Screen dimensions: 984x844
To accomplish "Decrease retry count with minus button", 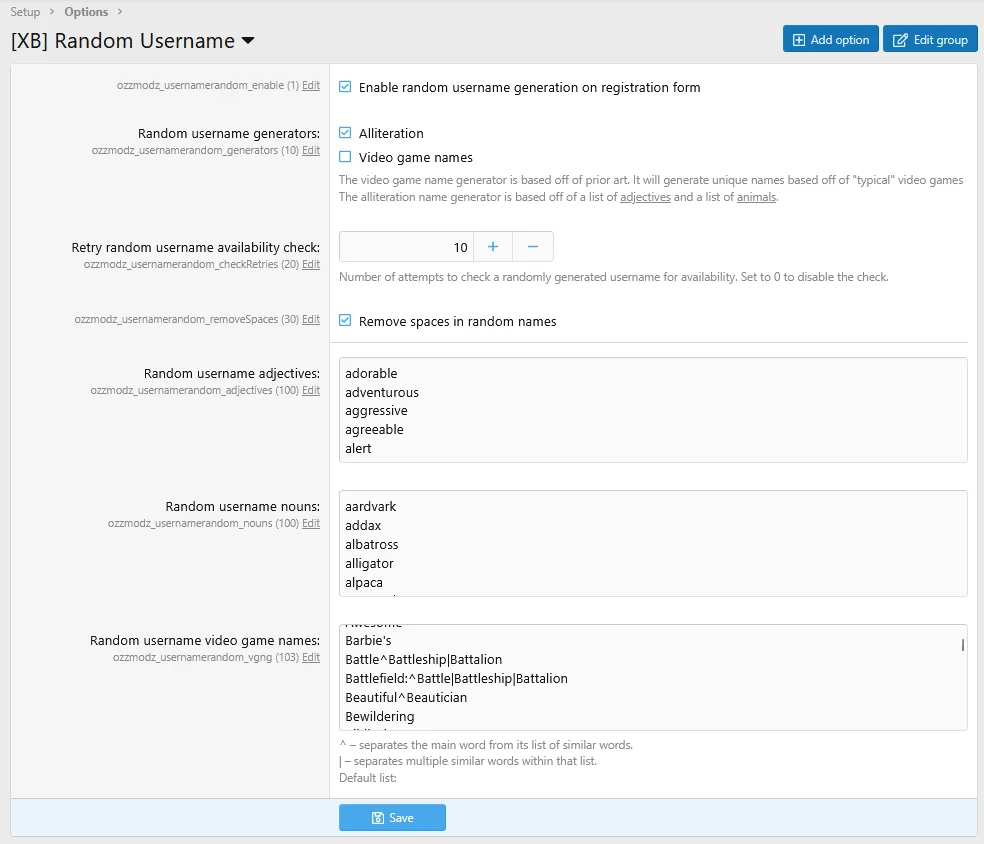I will (x=533, y=247).
